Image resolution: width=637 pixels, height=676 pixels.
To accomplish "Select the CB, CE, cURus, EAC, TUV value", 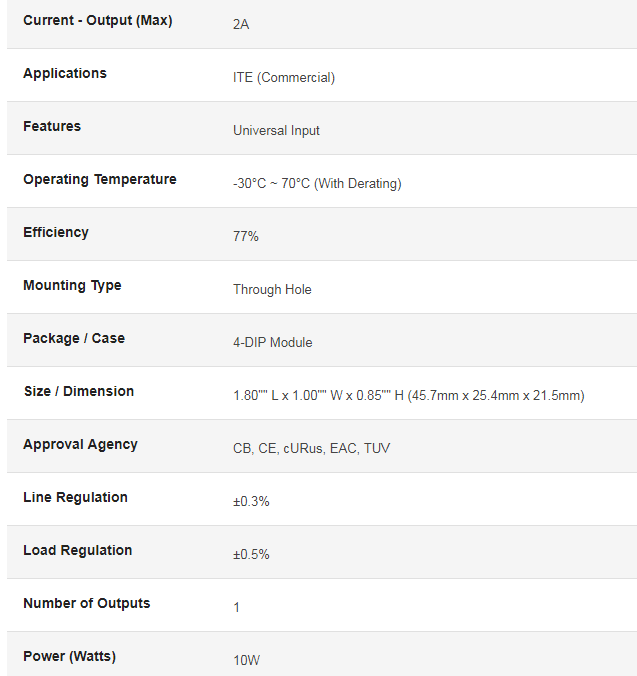I will [311, 449].
